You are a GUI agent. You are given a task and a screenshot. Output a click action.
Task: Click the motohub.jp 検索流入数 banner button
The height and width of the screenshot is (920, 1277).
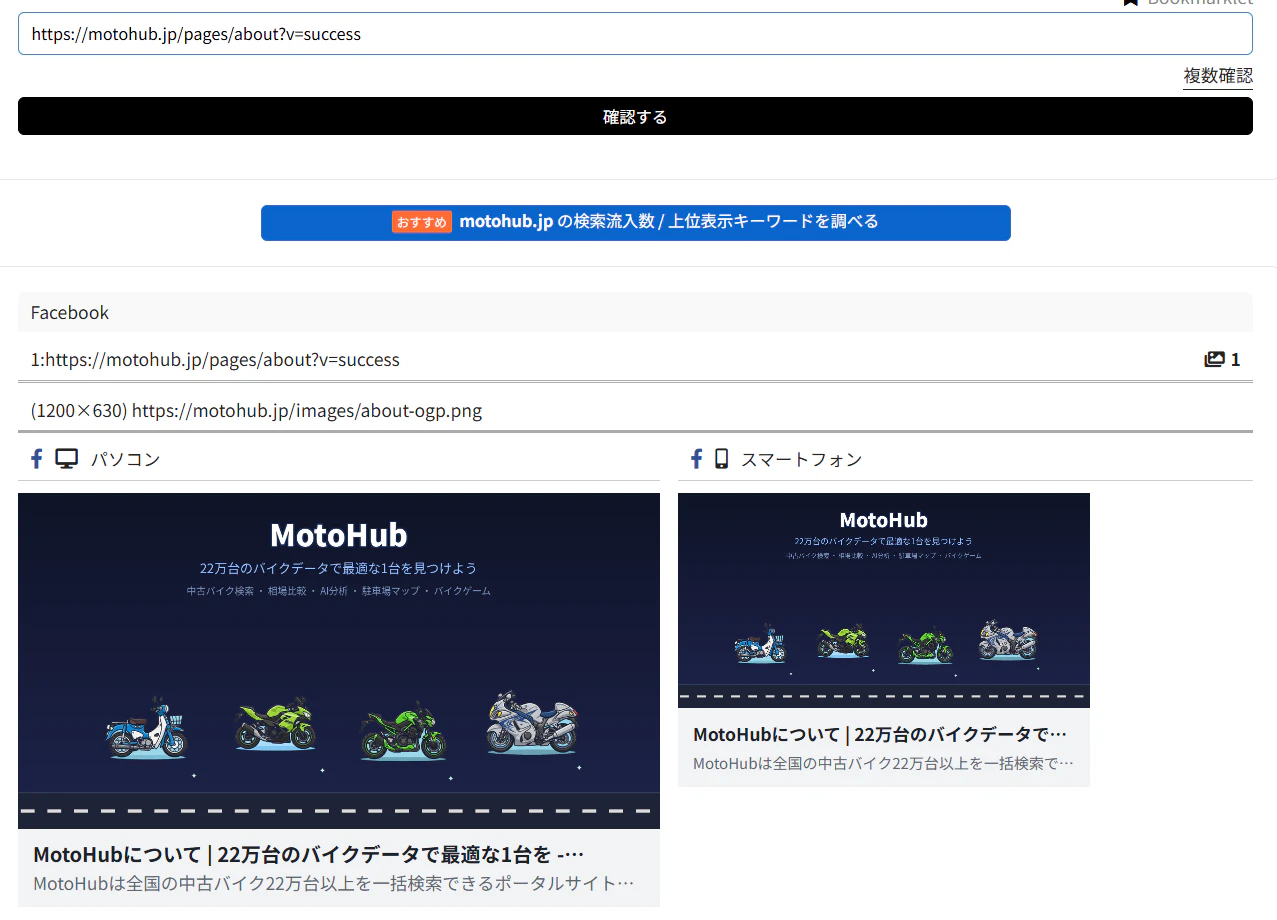point(635,222)
